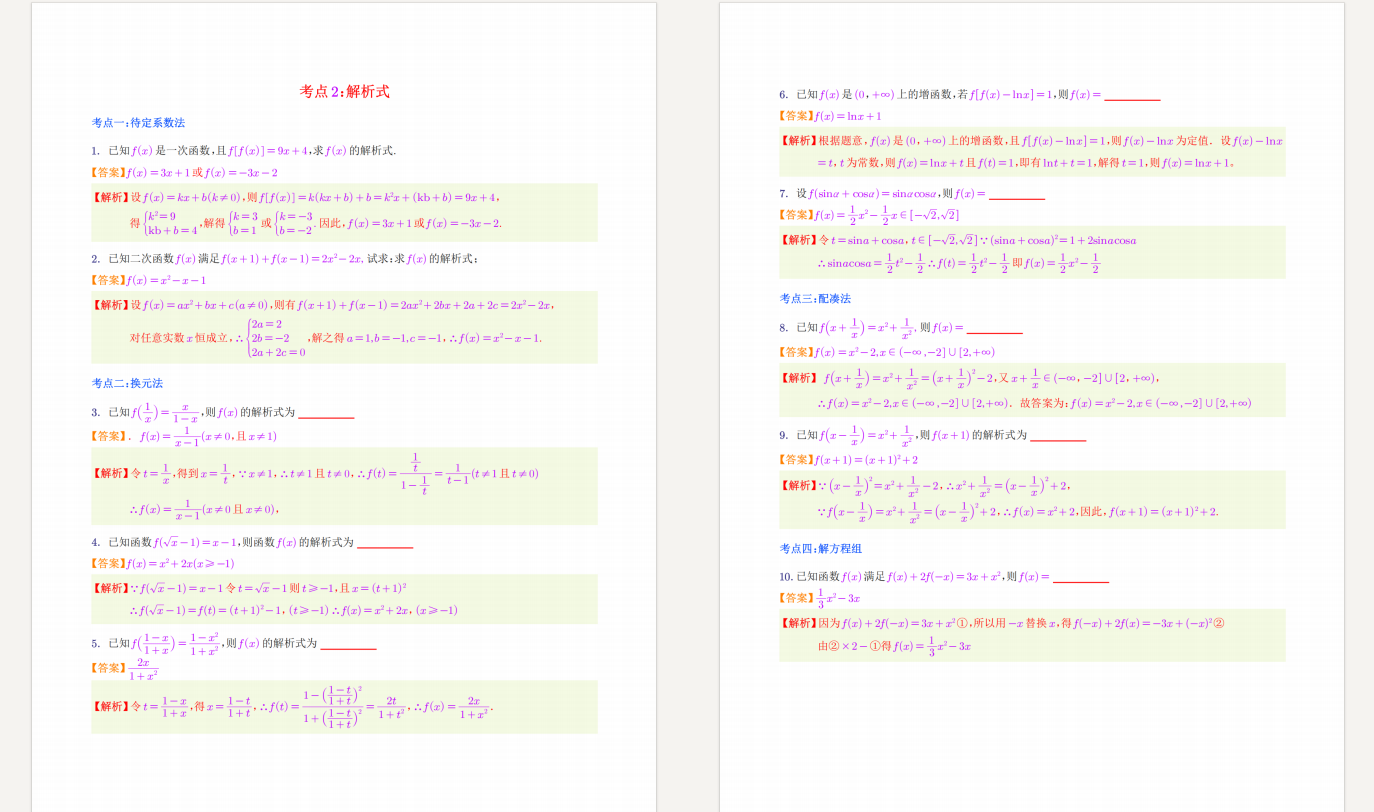Click the 【解析】 label under problem 2
Viewport: 1374px width, 812px height.
click(x=110, y=305)
